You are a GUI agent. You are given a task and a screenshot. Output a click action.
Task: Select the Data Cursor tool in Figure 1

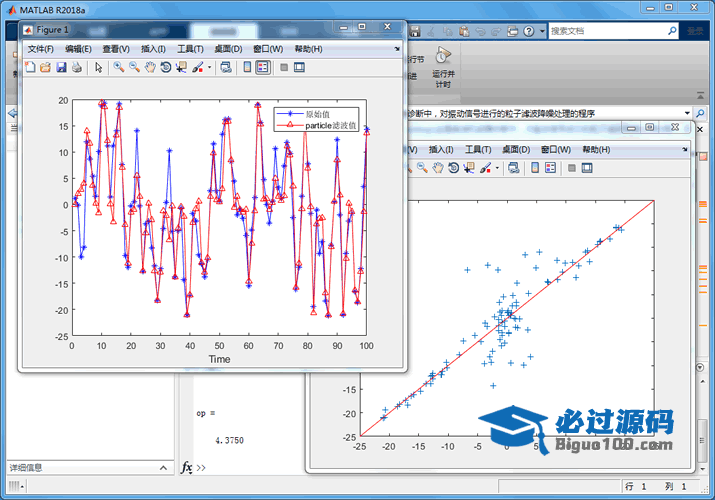[181, 68]
